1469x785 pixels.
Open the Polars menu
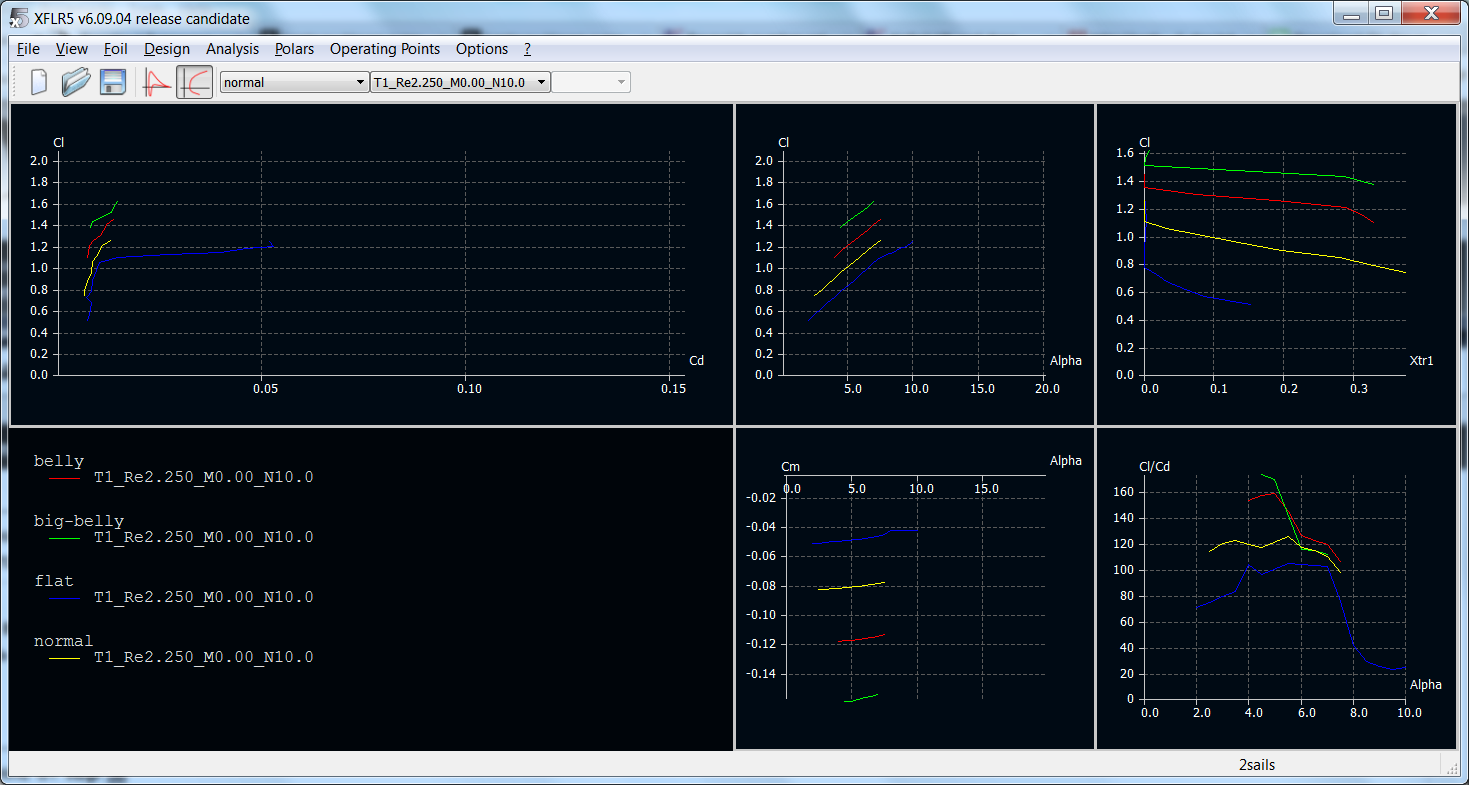(294, 49)
